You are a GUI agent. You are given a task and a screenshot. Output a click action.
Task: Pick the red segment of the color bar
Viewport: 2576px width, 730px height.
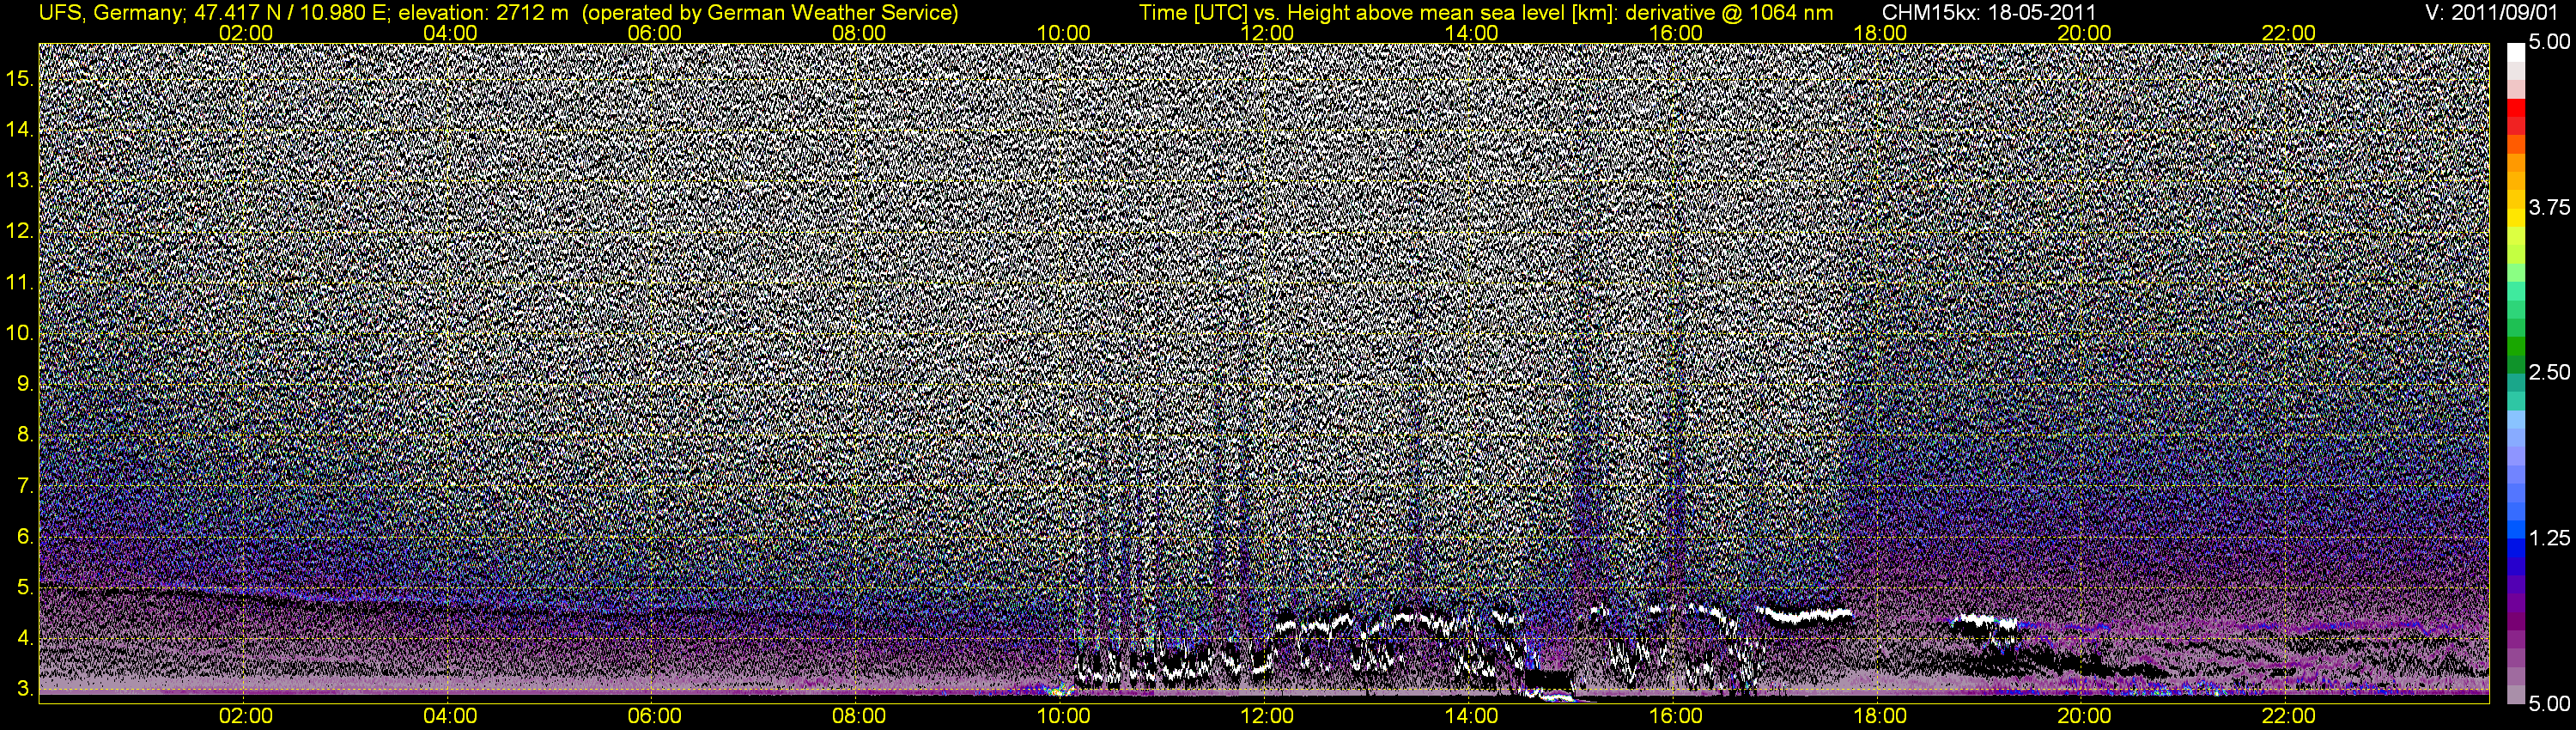click(x=2516, y=108)
